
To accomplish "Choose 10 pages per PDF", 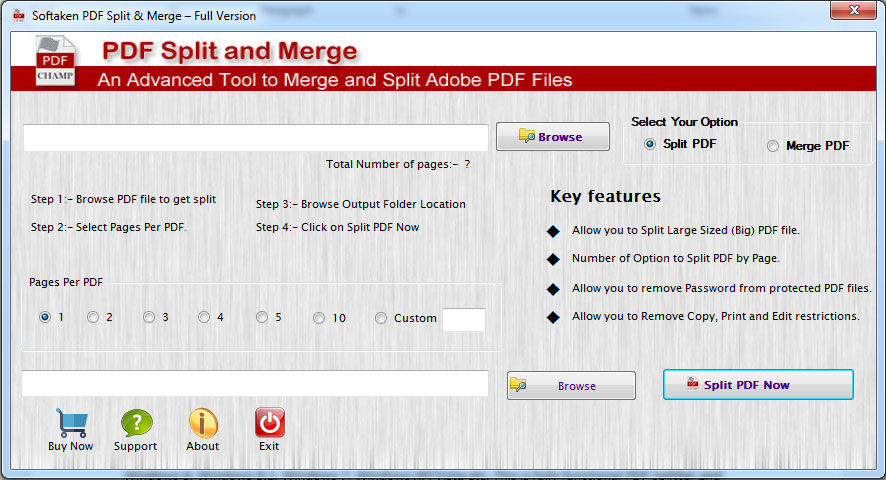I will pos(319,318).
